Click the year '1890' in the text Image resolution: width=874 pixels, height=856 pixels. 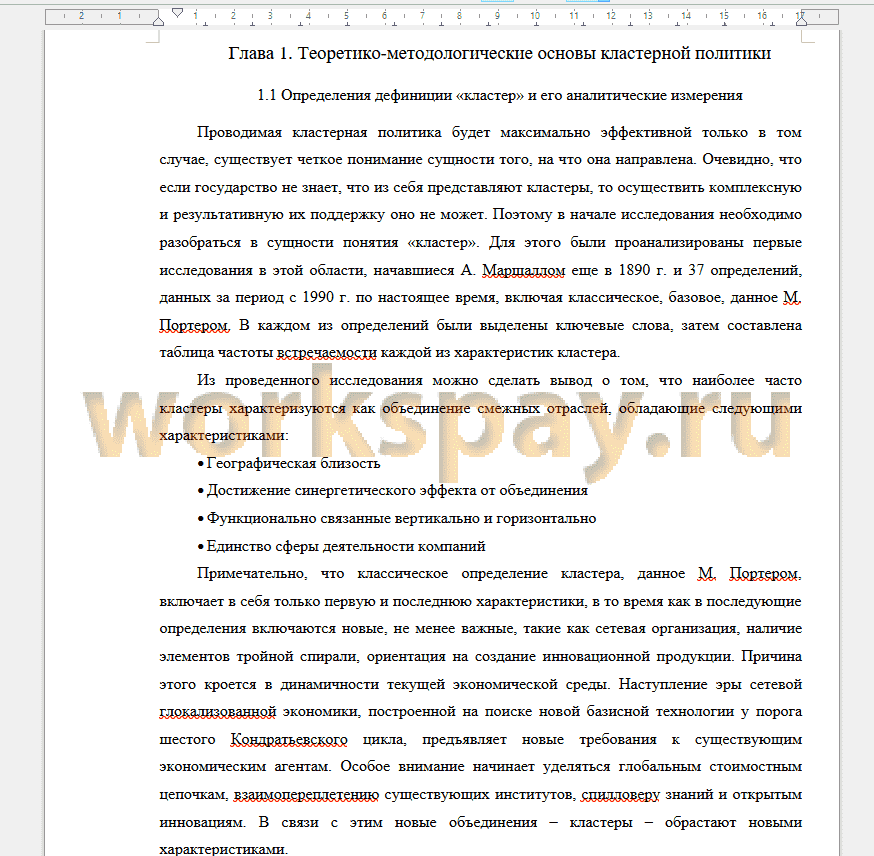(x=634, y=270)
